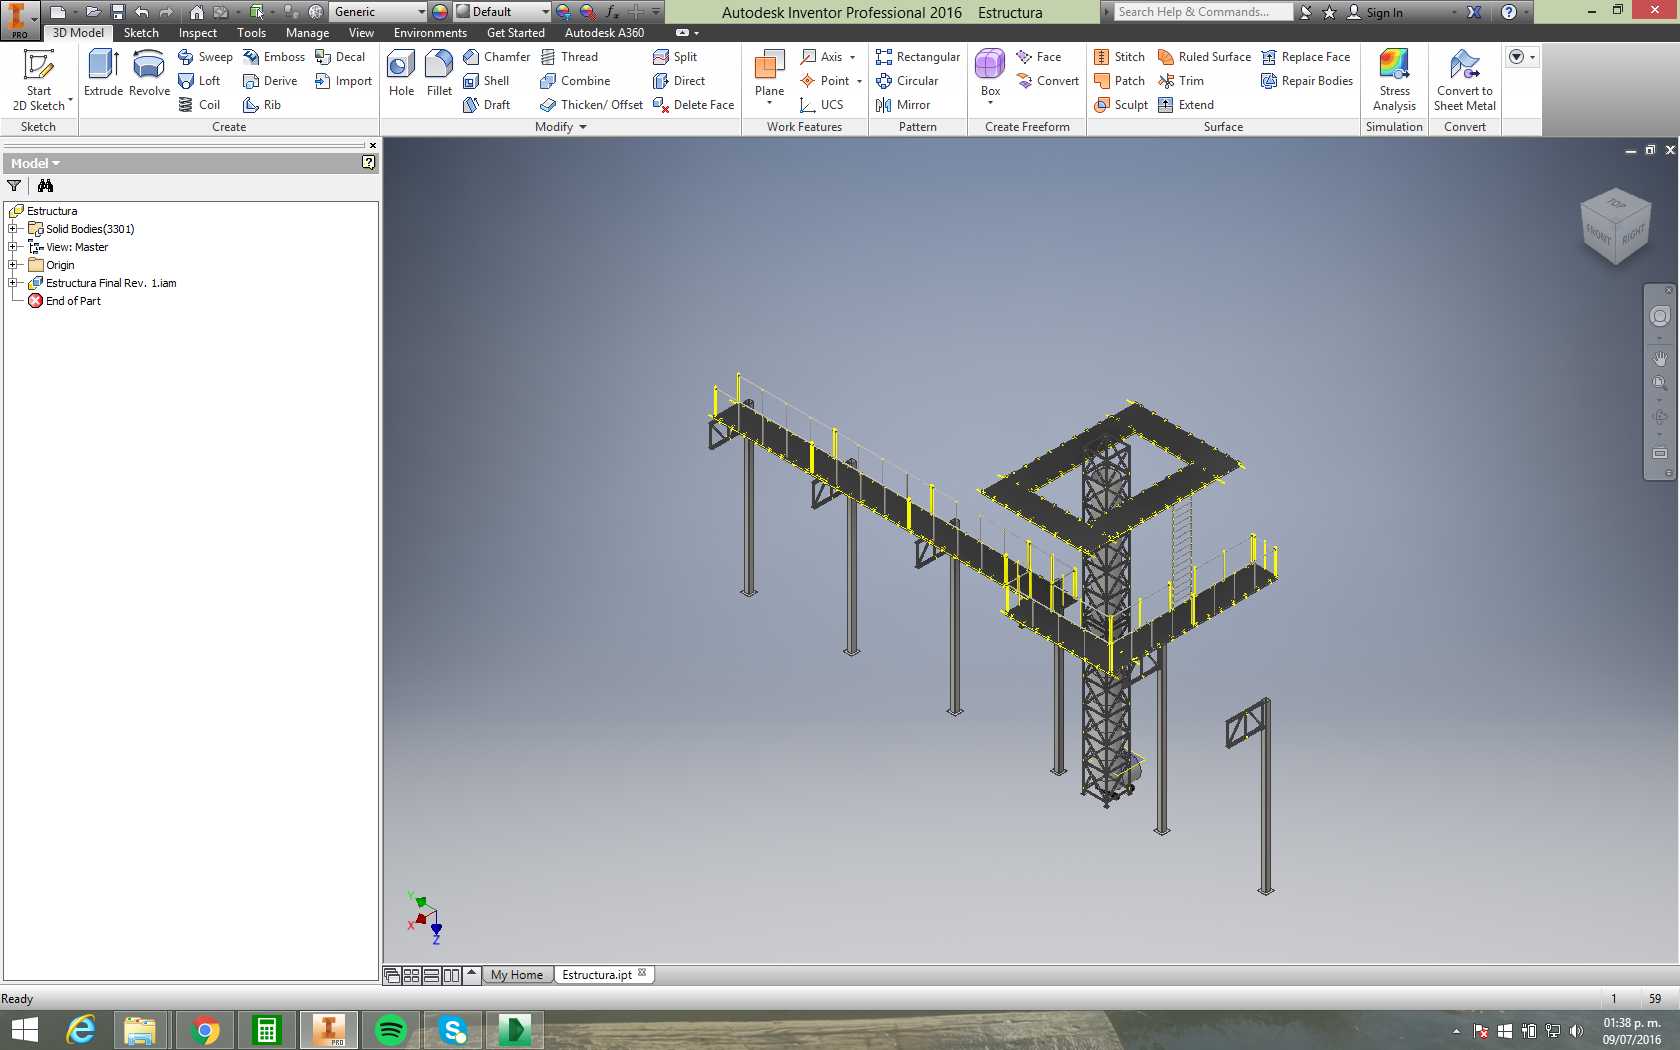The image size is (1680, 1050).
Task: Click the Emboss tool
Action: [x=274, y=57]
